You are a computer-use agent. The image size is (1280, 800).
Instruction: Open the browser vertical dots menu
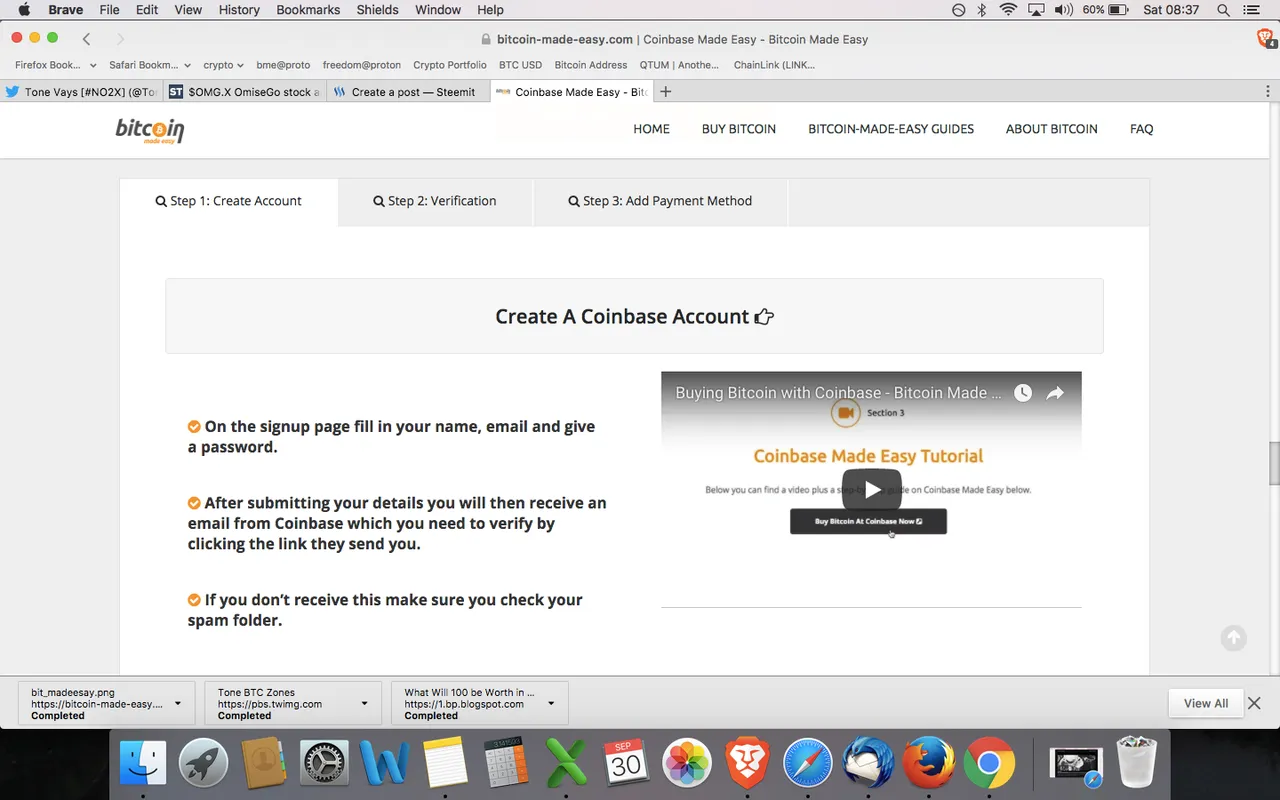click(1267, 91)
